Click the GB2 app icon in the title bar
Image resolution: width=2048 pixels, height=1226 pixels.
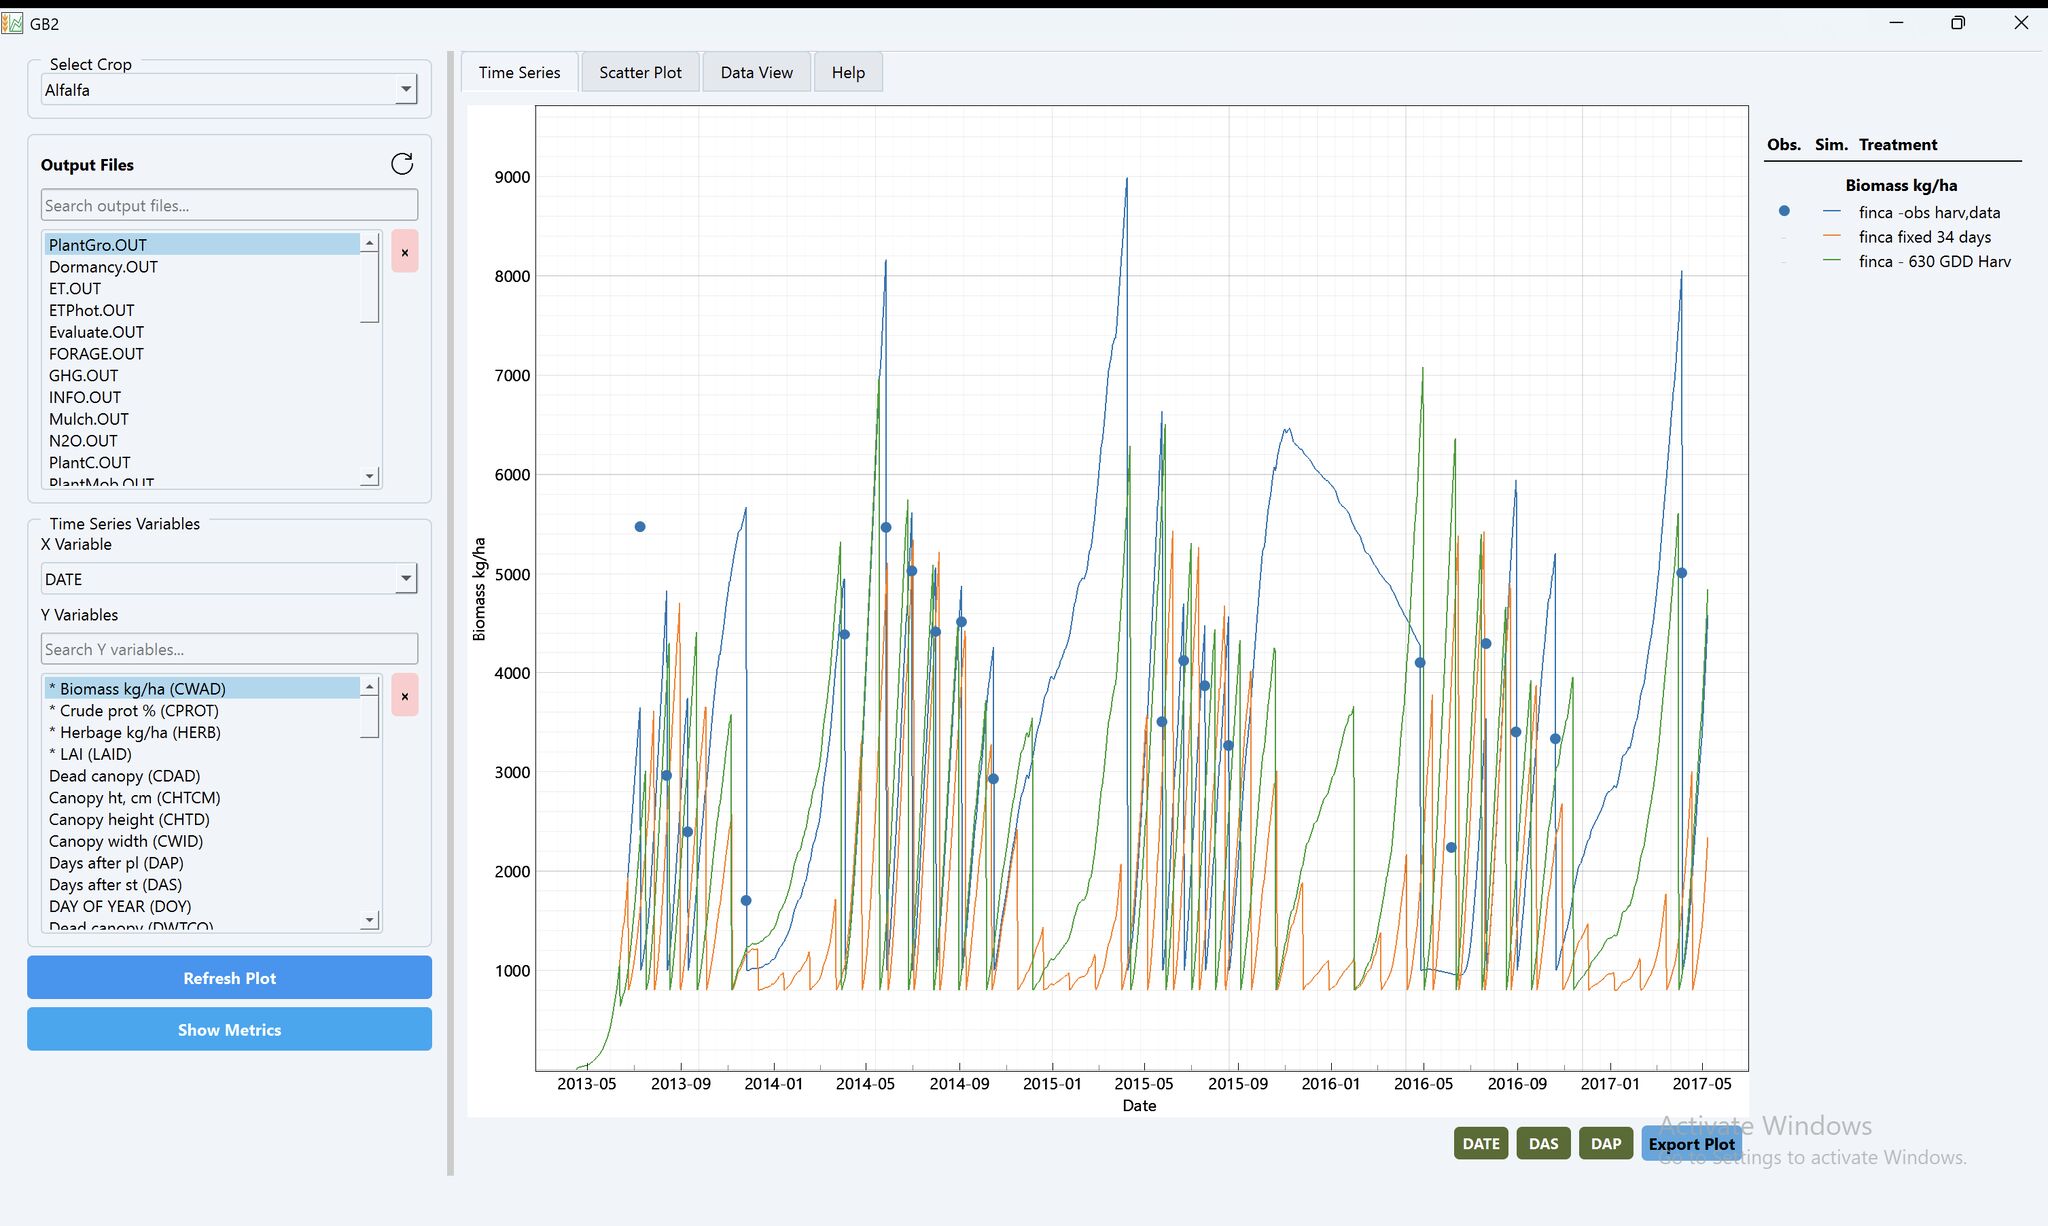tap(14, 22)
